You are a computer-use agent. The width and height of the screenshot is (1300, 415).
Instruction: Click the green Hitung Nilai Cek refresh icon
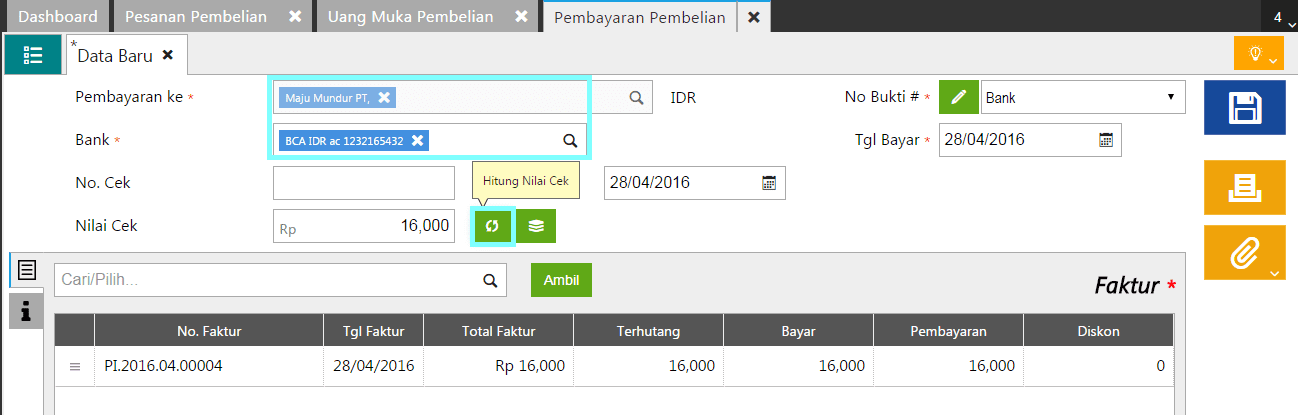[x=492, y=226]
